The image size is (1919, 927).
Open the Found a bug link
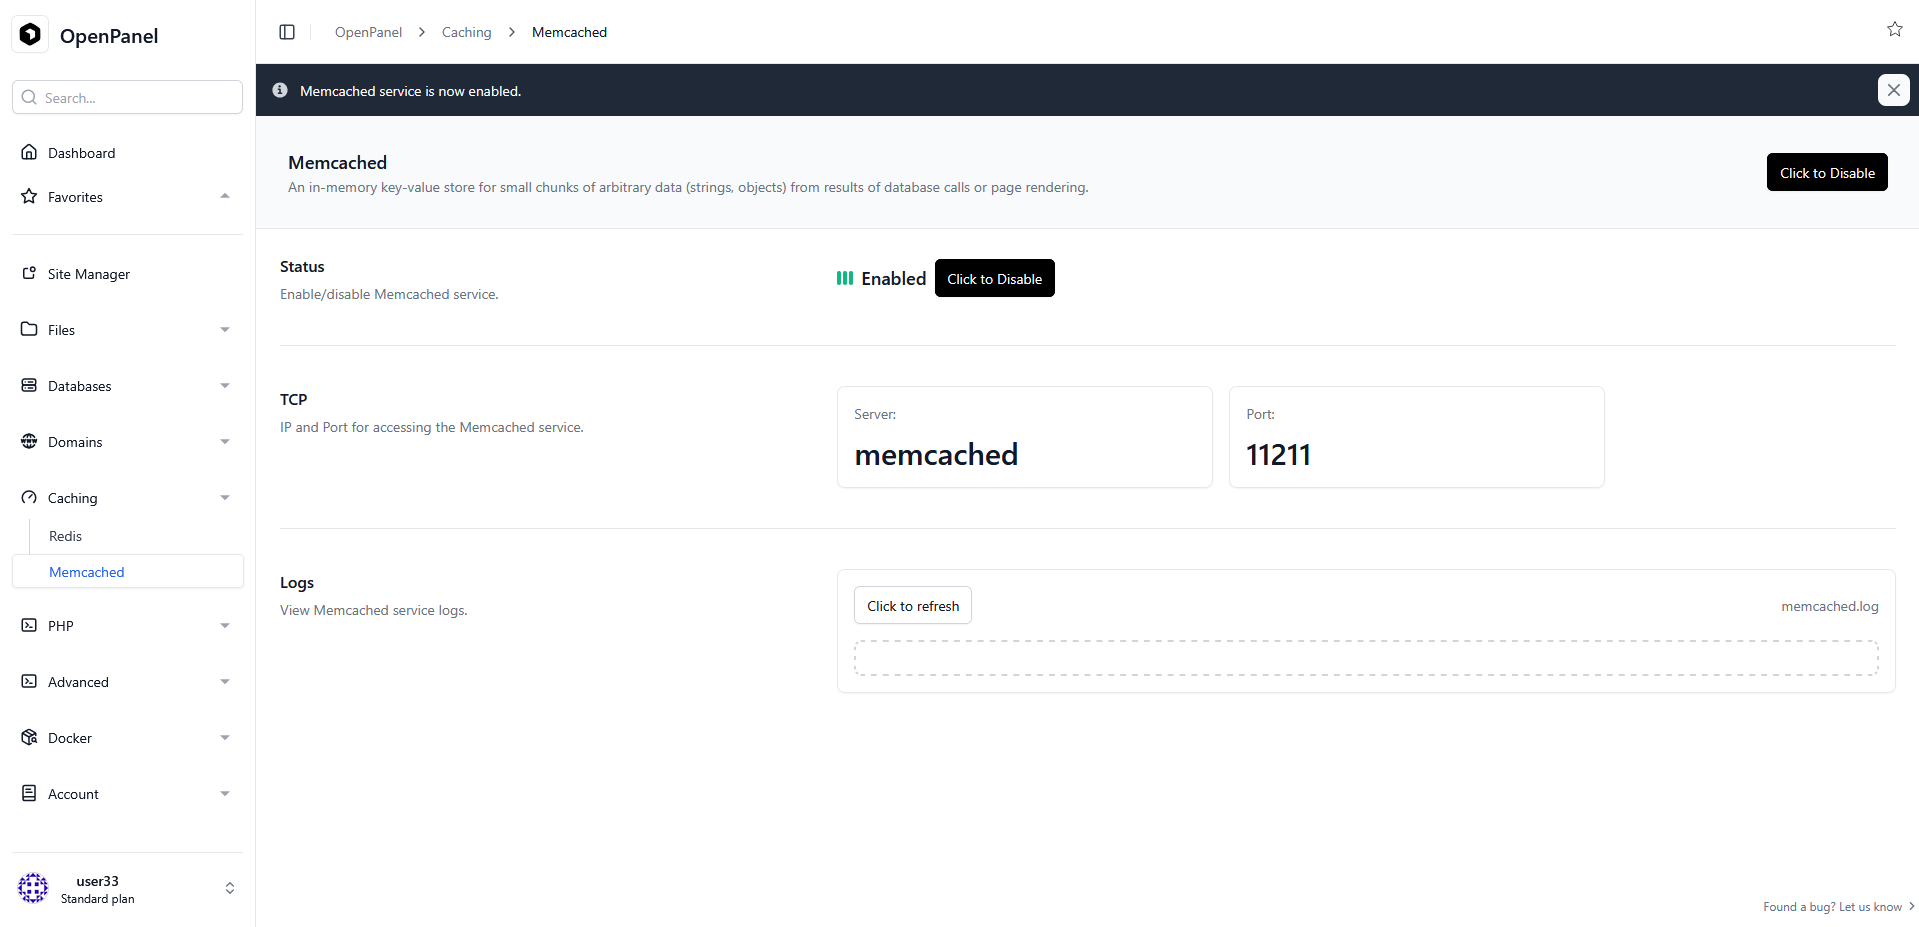coord(1837,906)
